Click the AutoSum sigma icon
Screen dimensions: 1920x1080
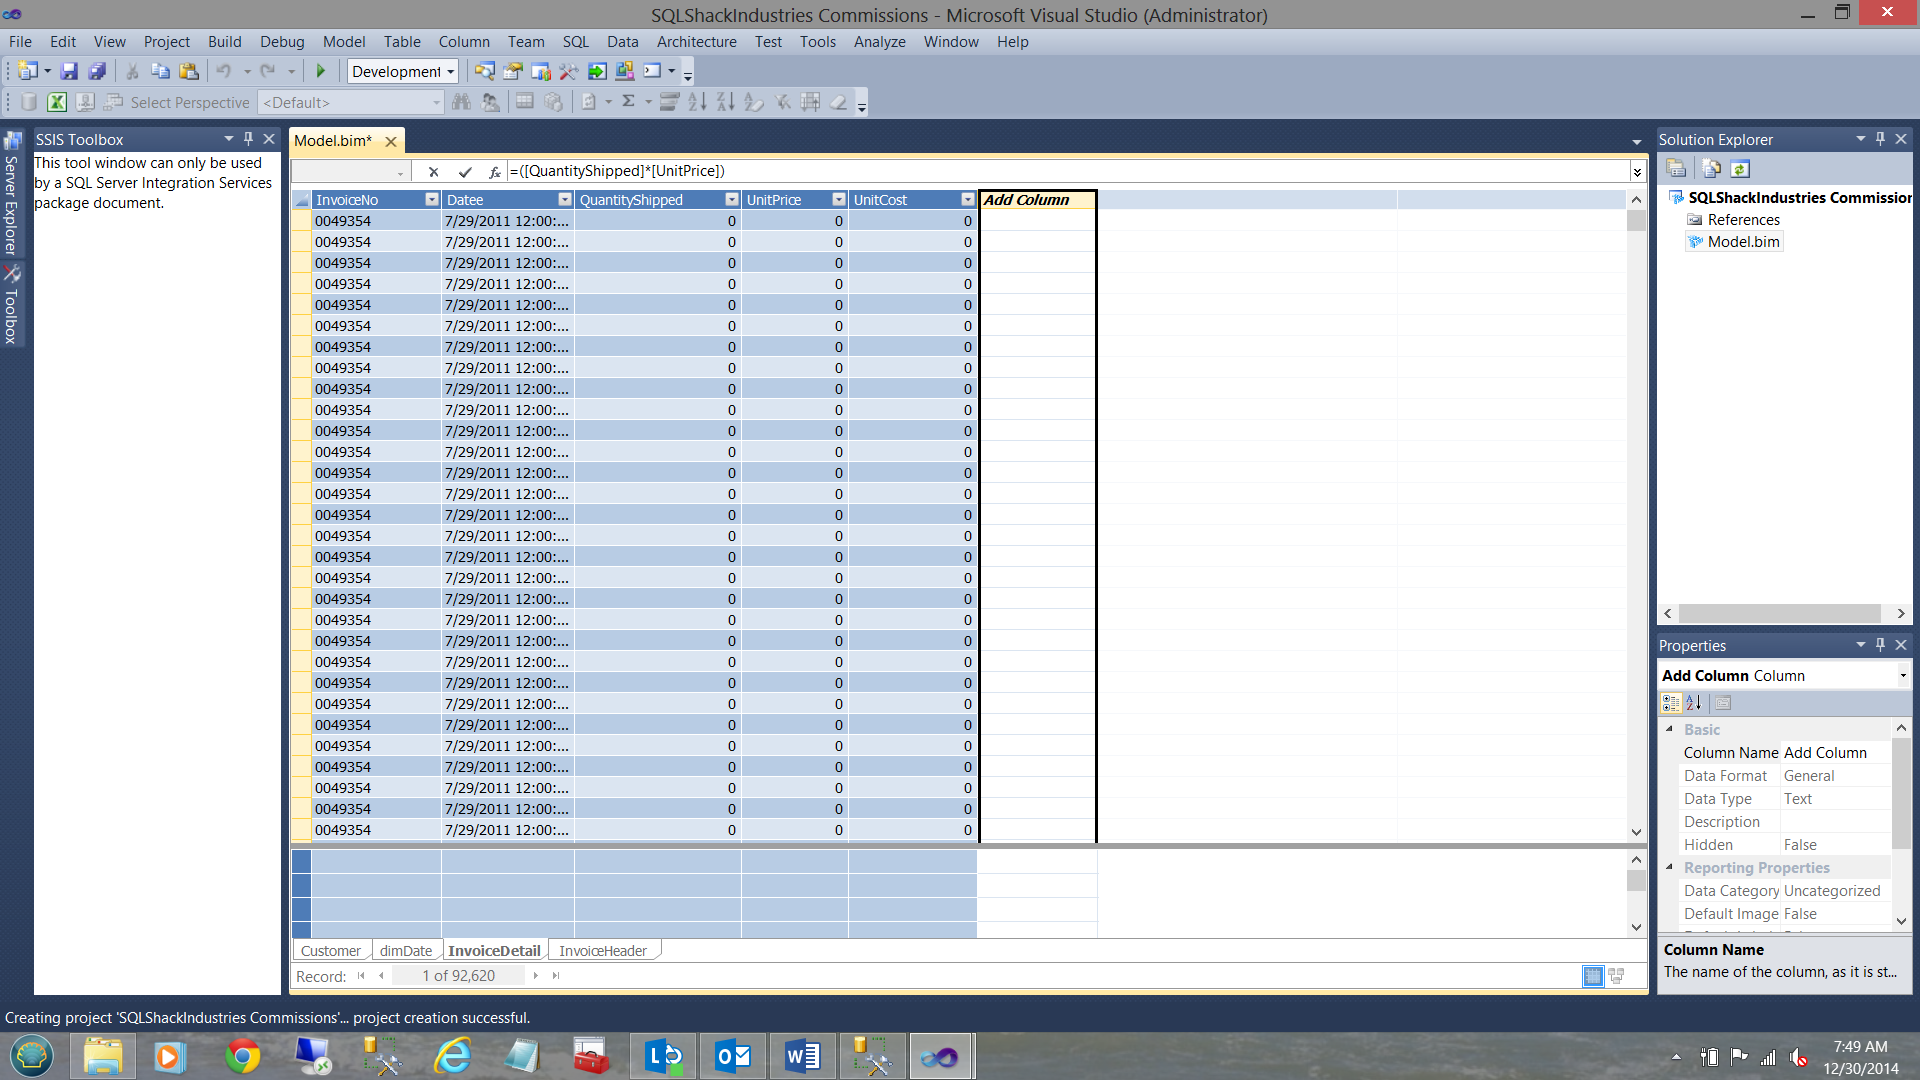[628, 102]
